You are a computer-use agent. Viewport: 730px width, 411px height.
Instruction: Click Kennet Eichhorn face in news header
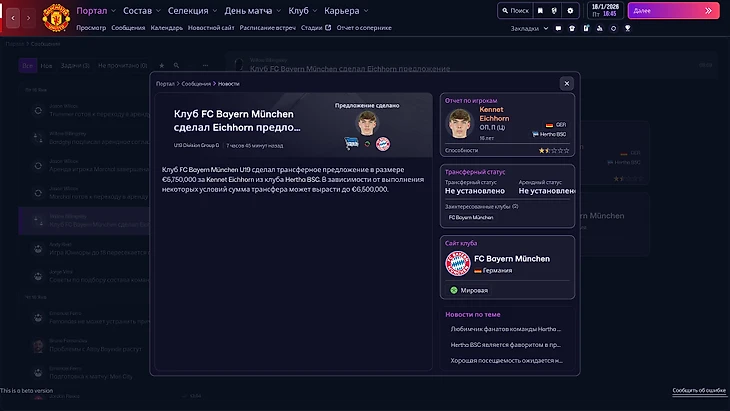(x=367, y=123)
